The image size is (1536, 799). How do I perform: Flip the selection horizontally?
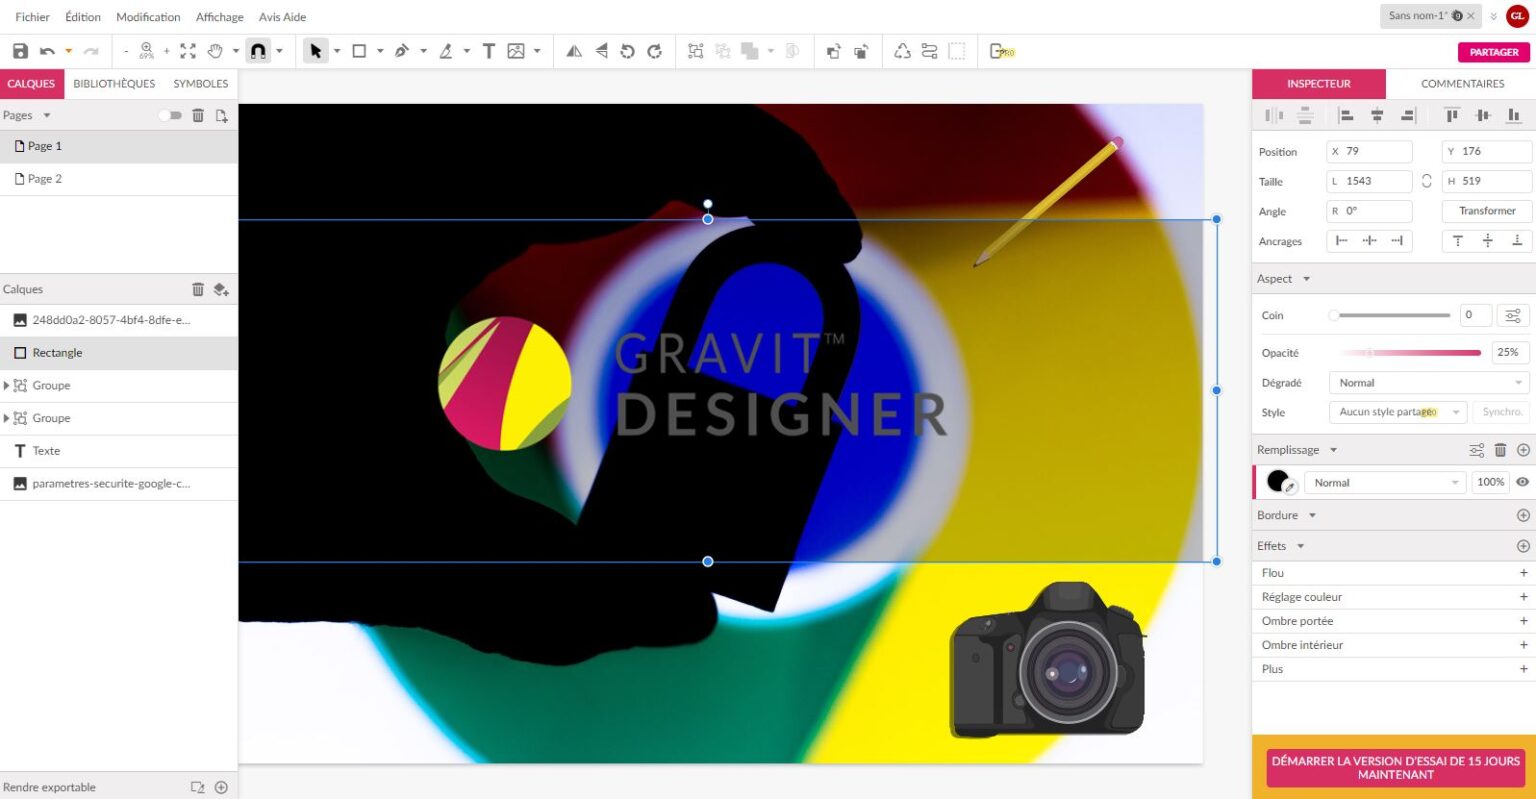coord(573,50)
